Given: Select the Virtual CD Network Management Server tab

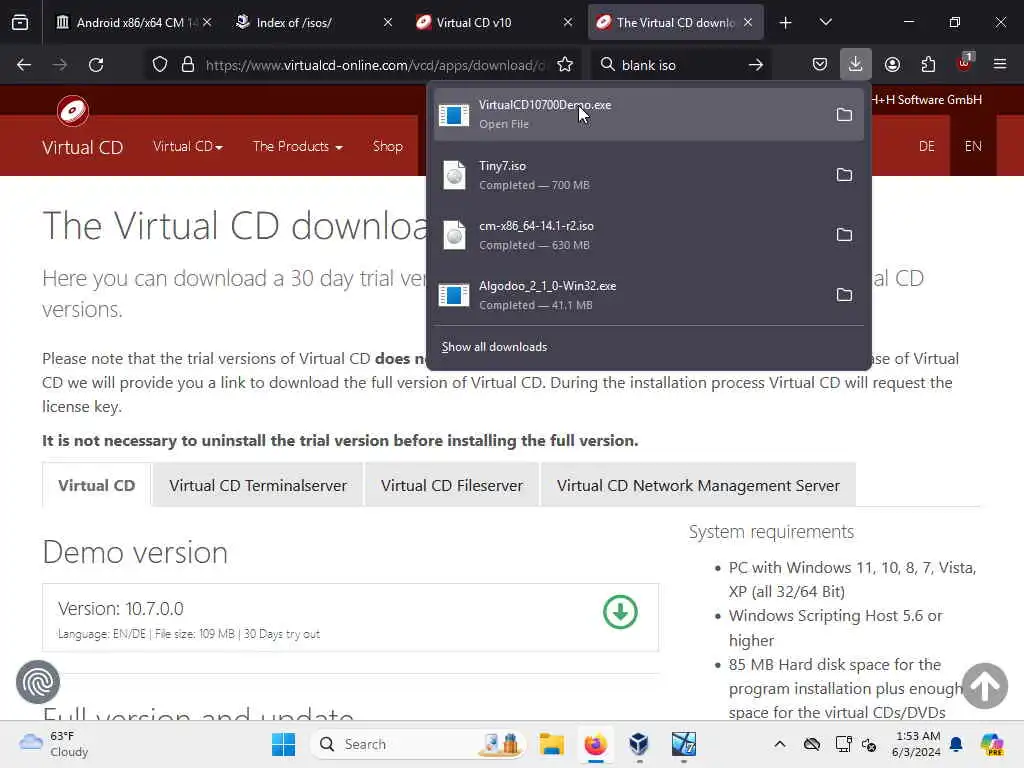Looking at the screenshot, I should 698,485.
